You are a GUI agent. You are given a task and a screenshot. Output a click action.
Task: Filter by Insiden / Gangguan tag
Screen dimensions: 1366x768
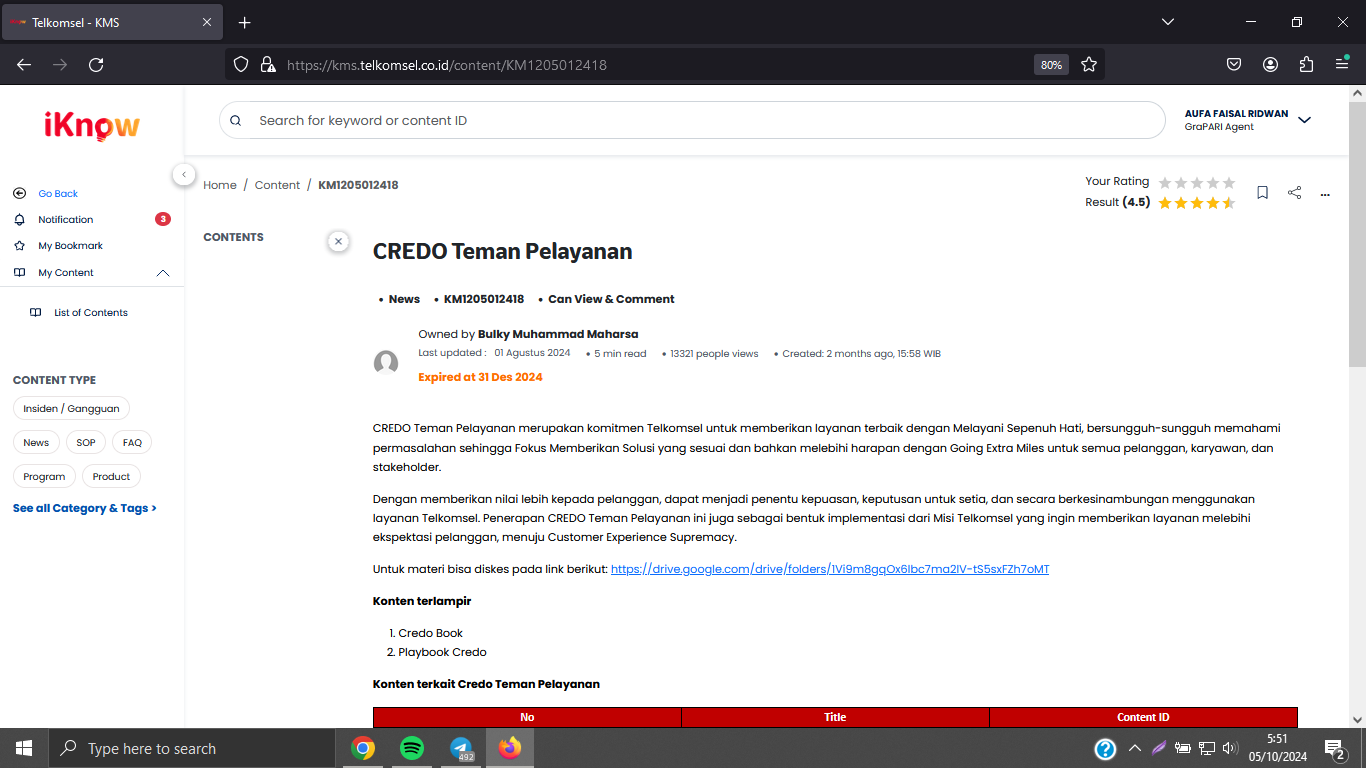[71, 408]
